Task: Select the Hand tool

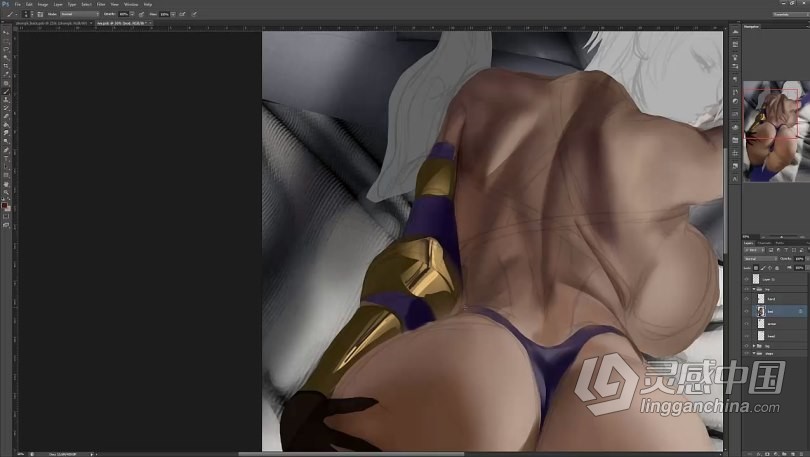Action: click(x=6, y=184)
